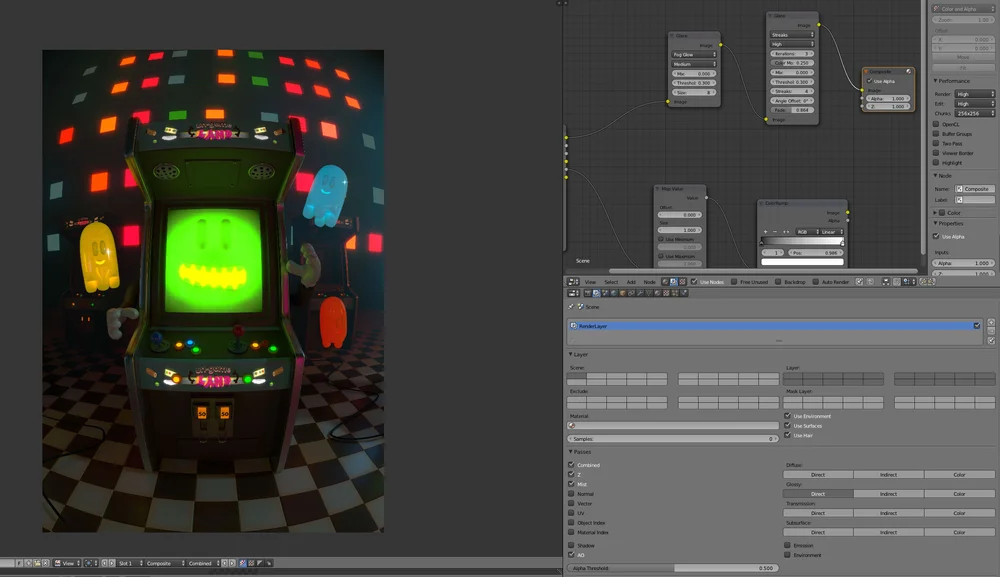Enable the Backdrop checkbox
1000x577 pixels.
tap(778, 281)
